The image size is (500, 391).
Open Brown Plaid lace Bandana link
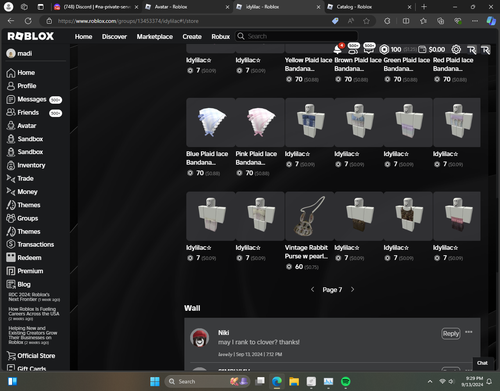point(358,64)
